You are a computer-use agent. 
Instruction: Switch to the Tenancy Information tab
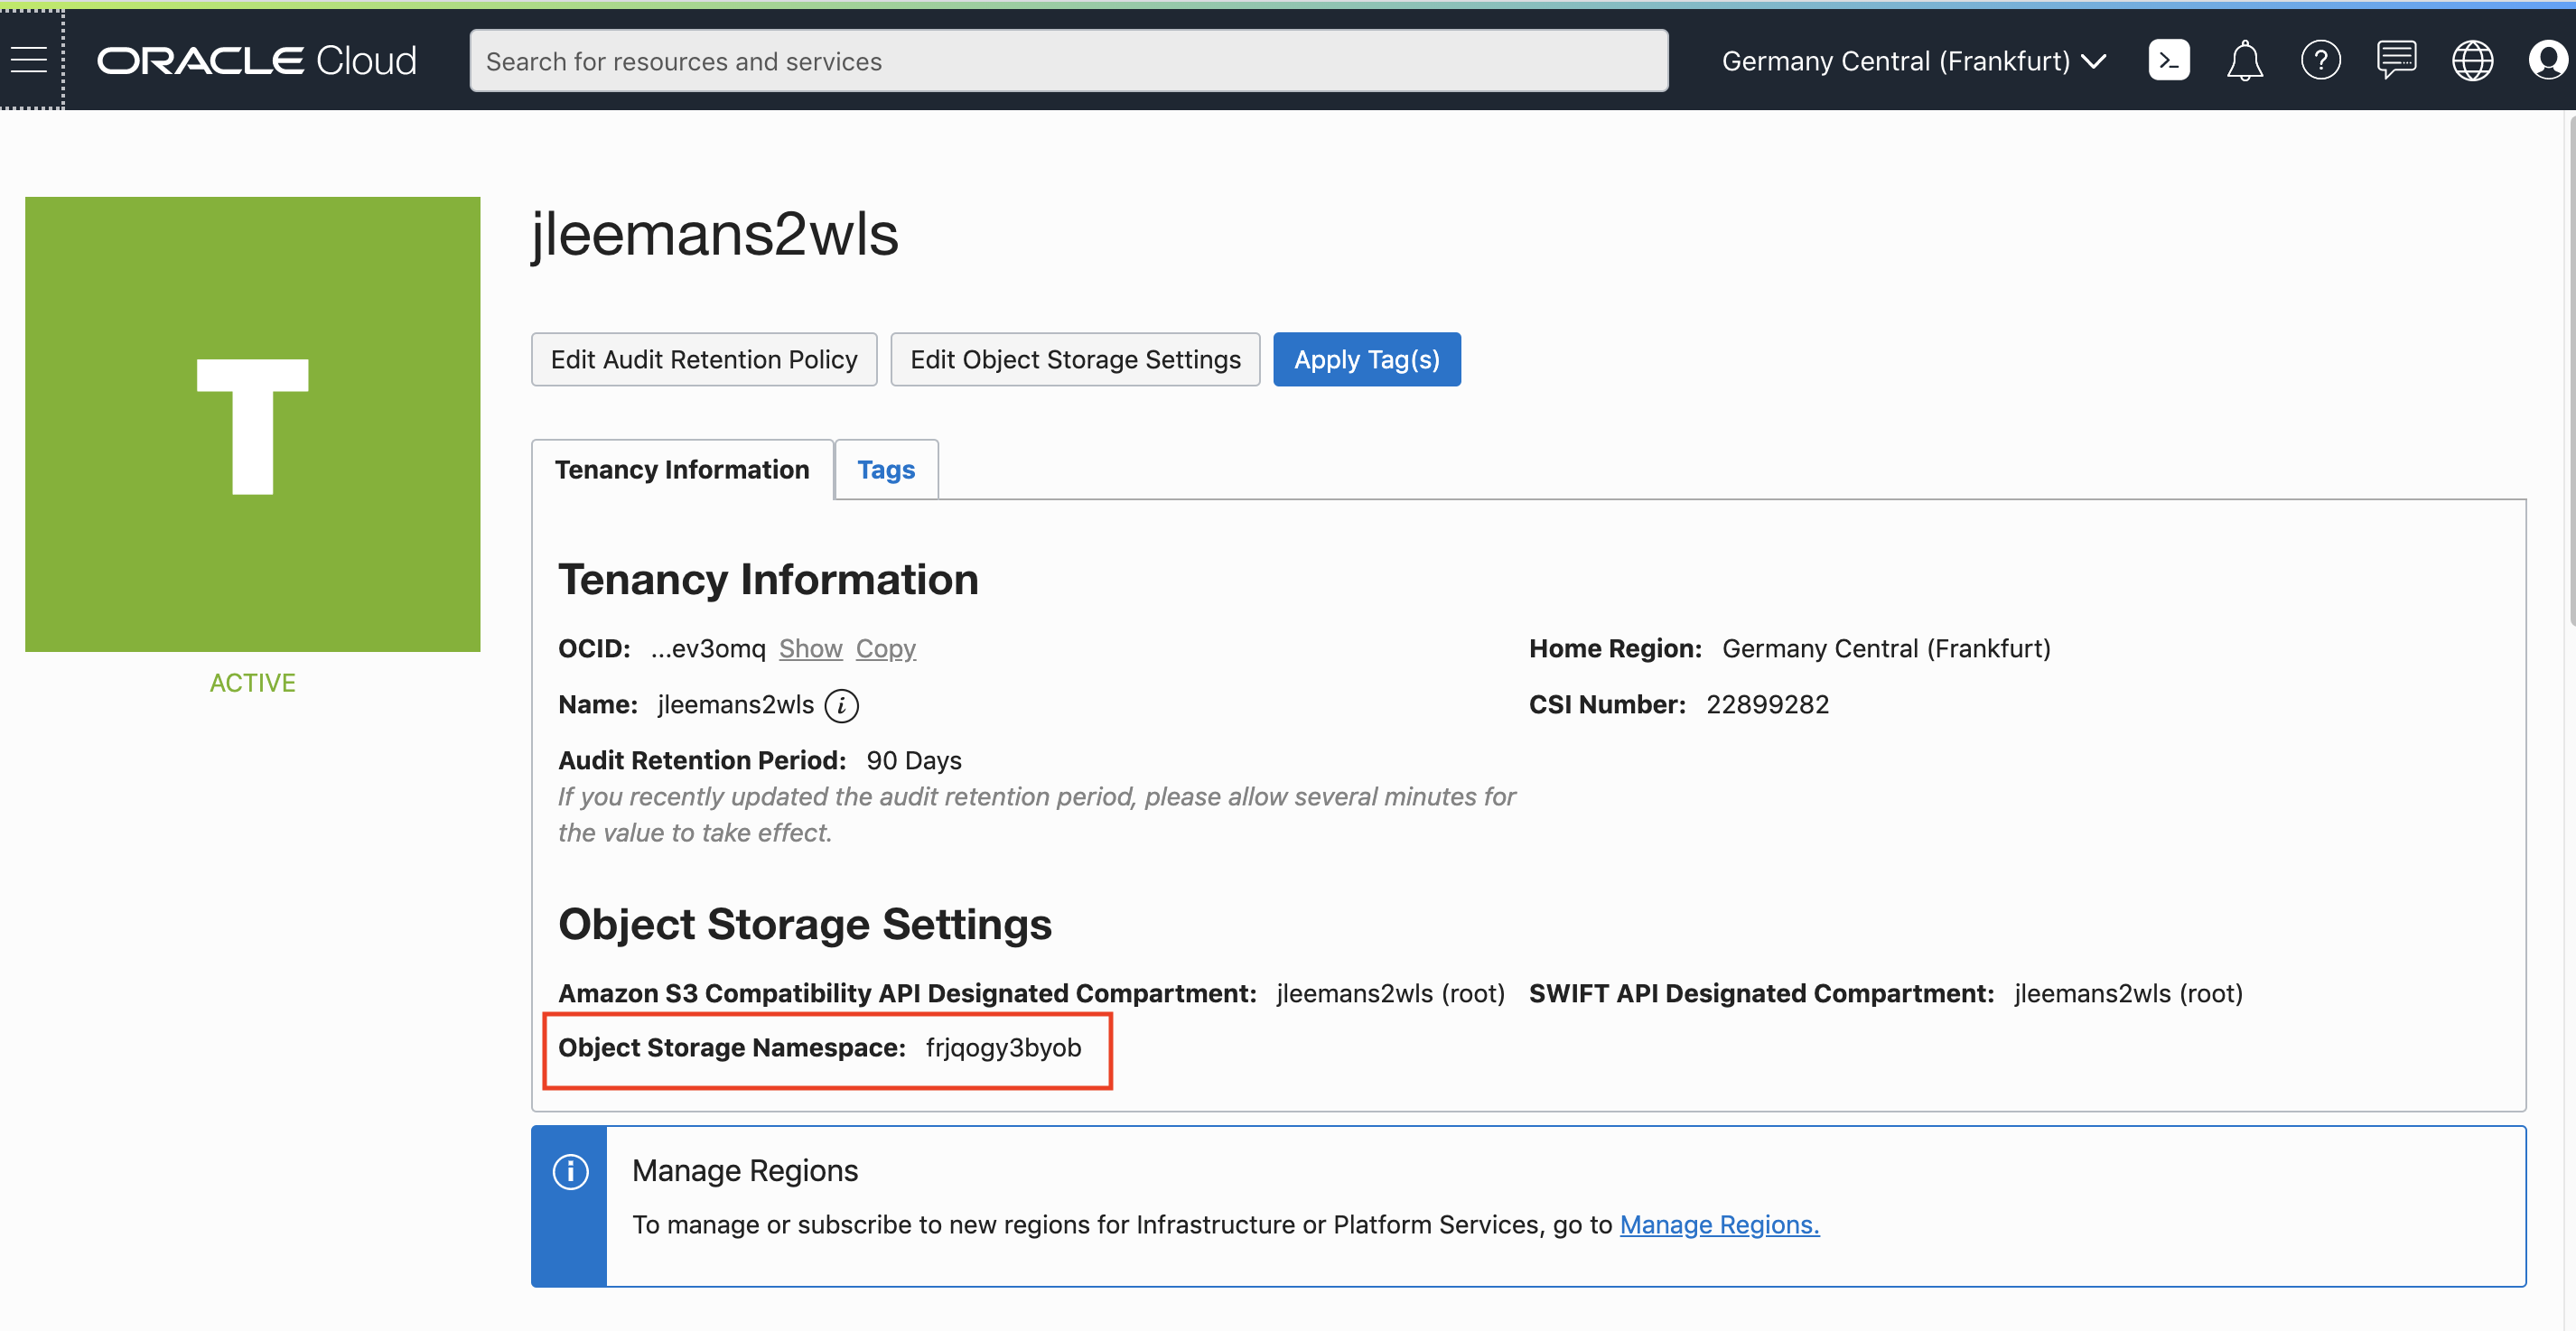682,470
